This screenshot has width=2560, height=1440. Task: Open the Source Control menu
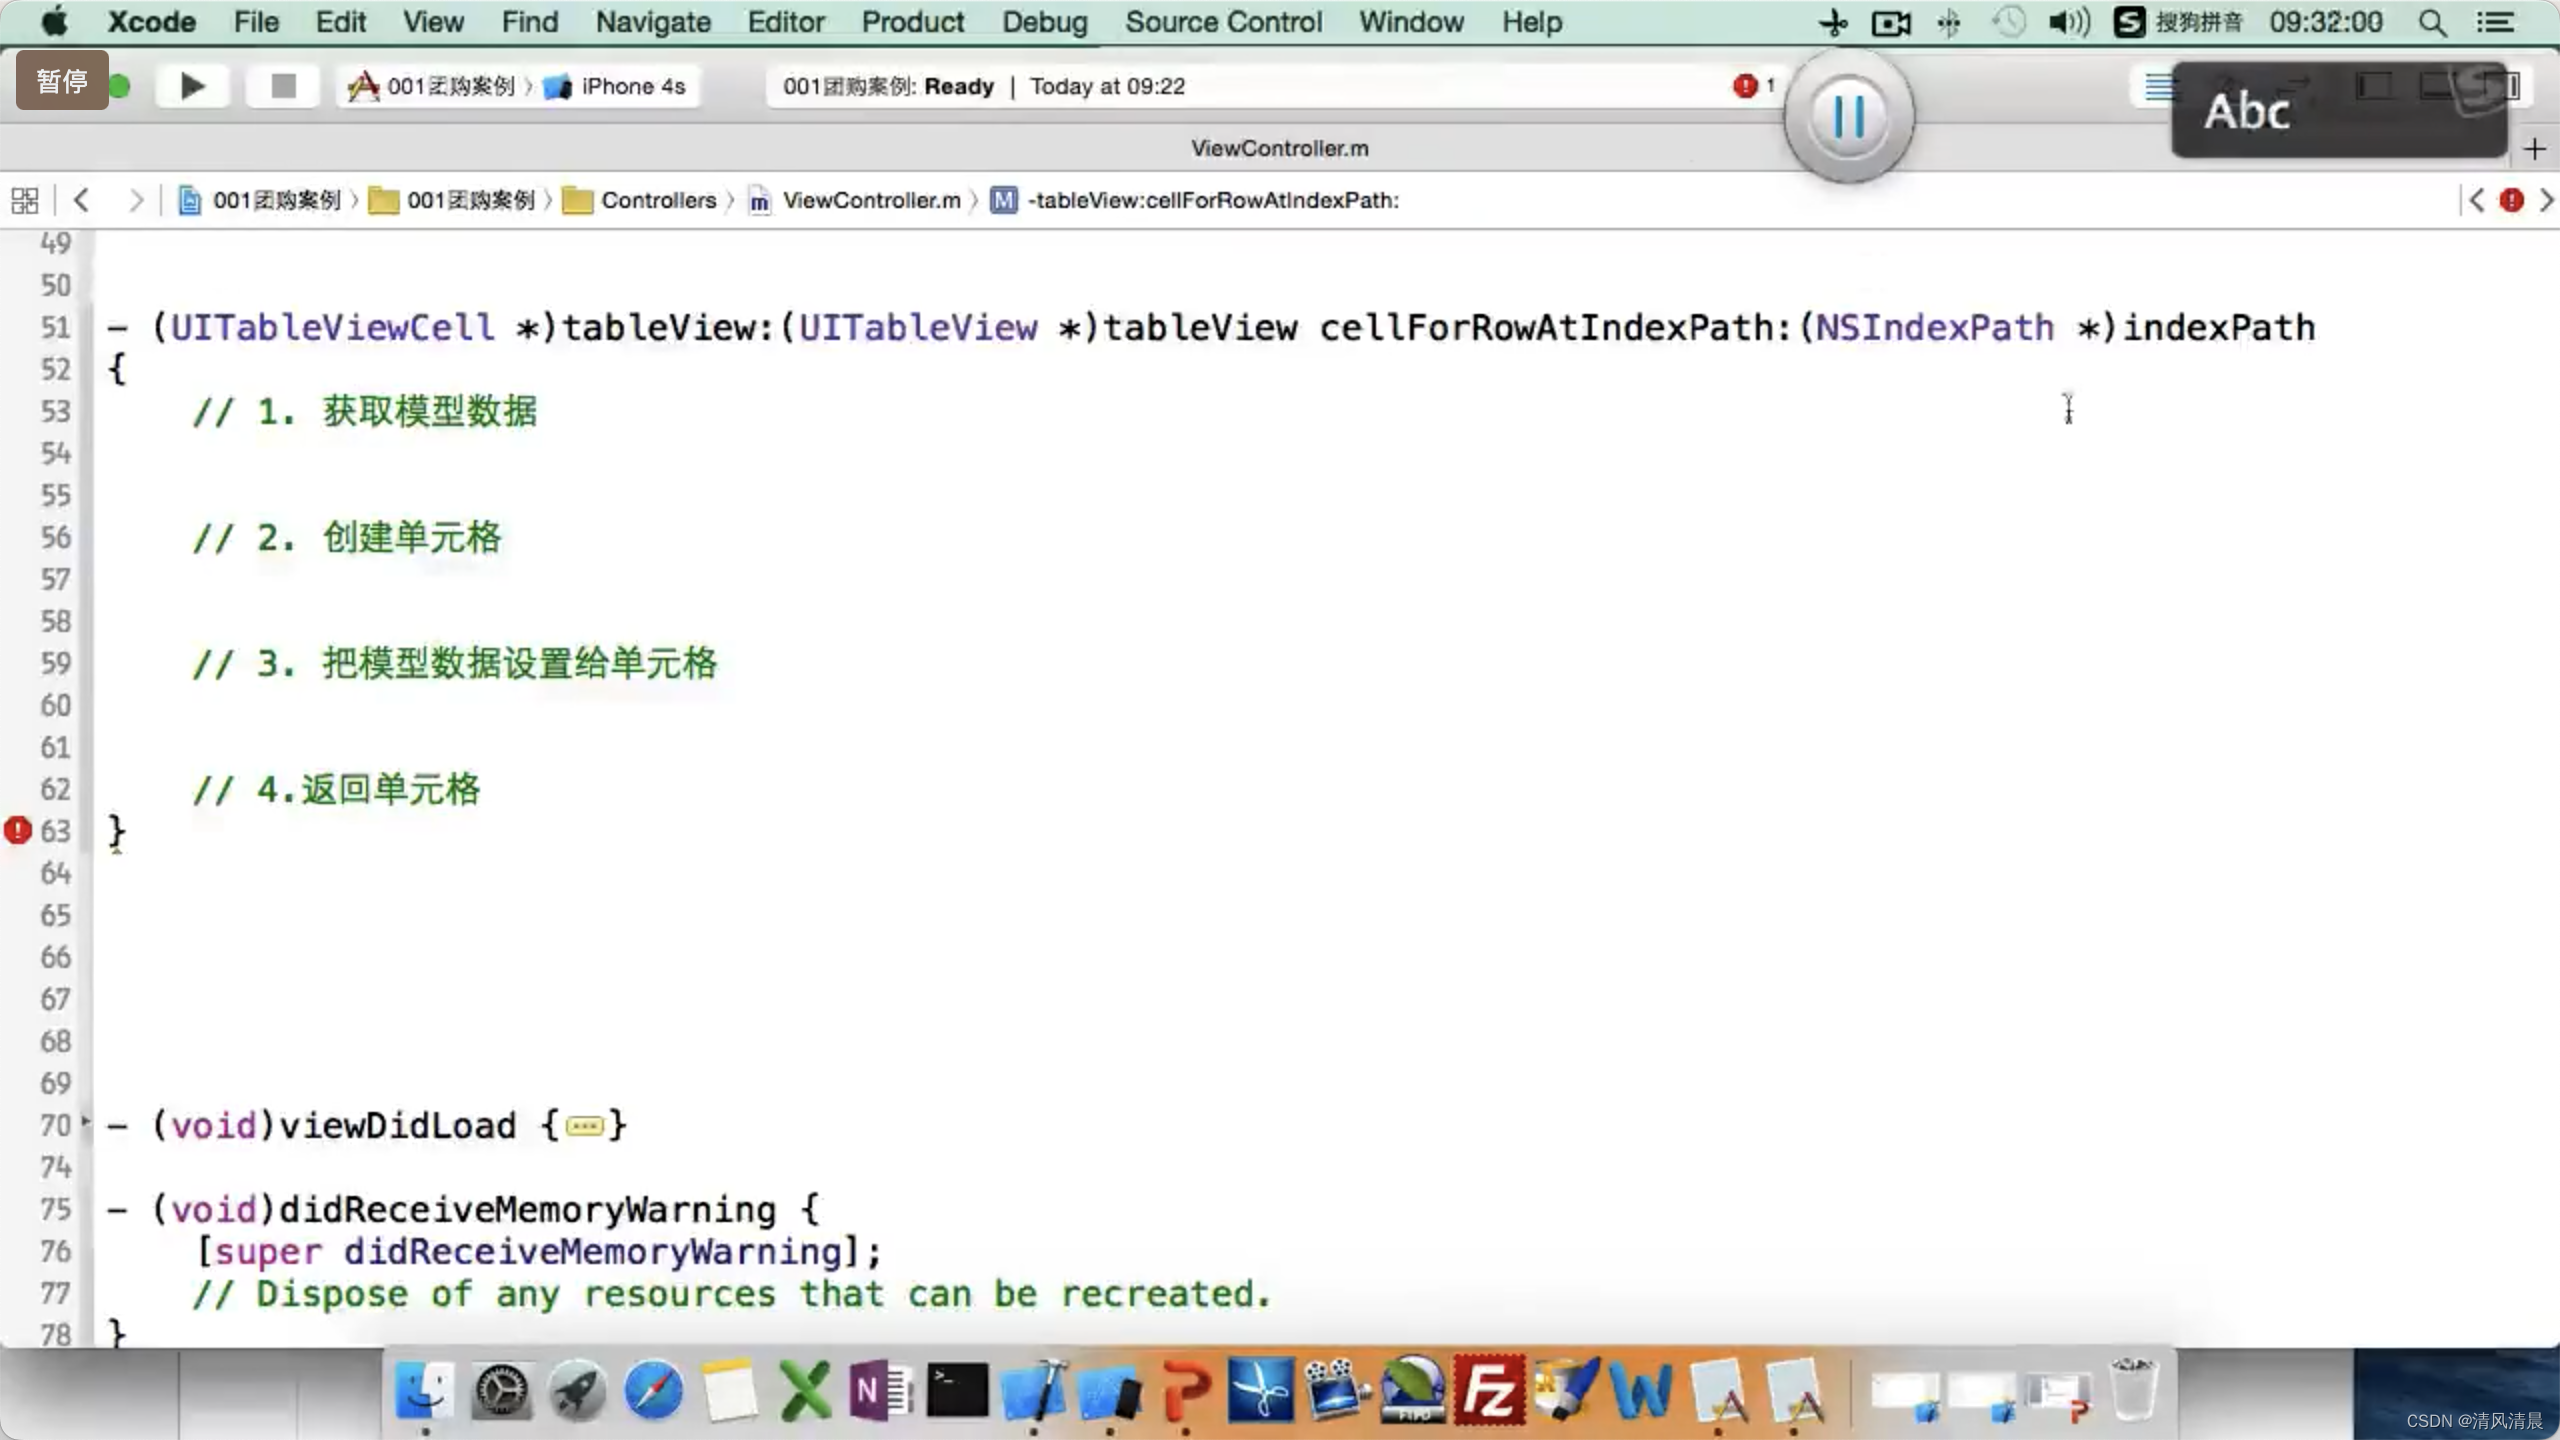pos(1222,22)
